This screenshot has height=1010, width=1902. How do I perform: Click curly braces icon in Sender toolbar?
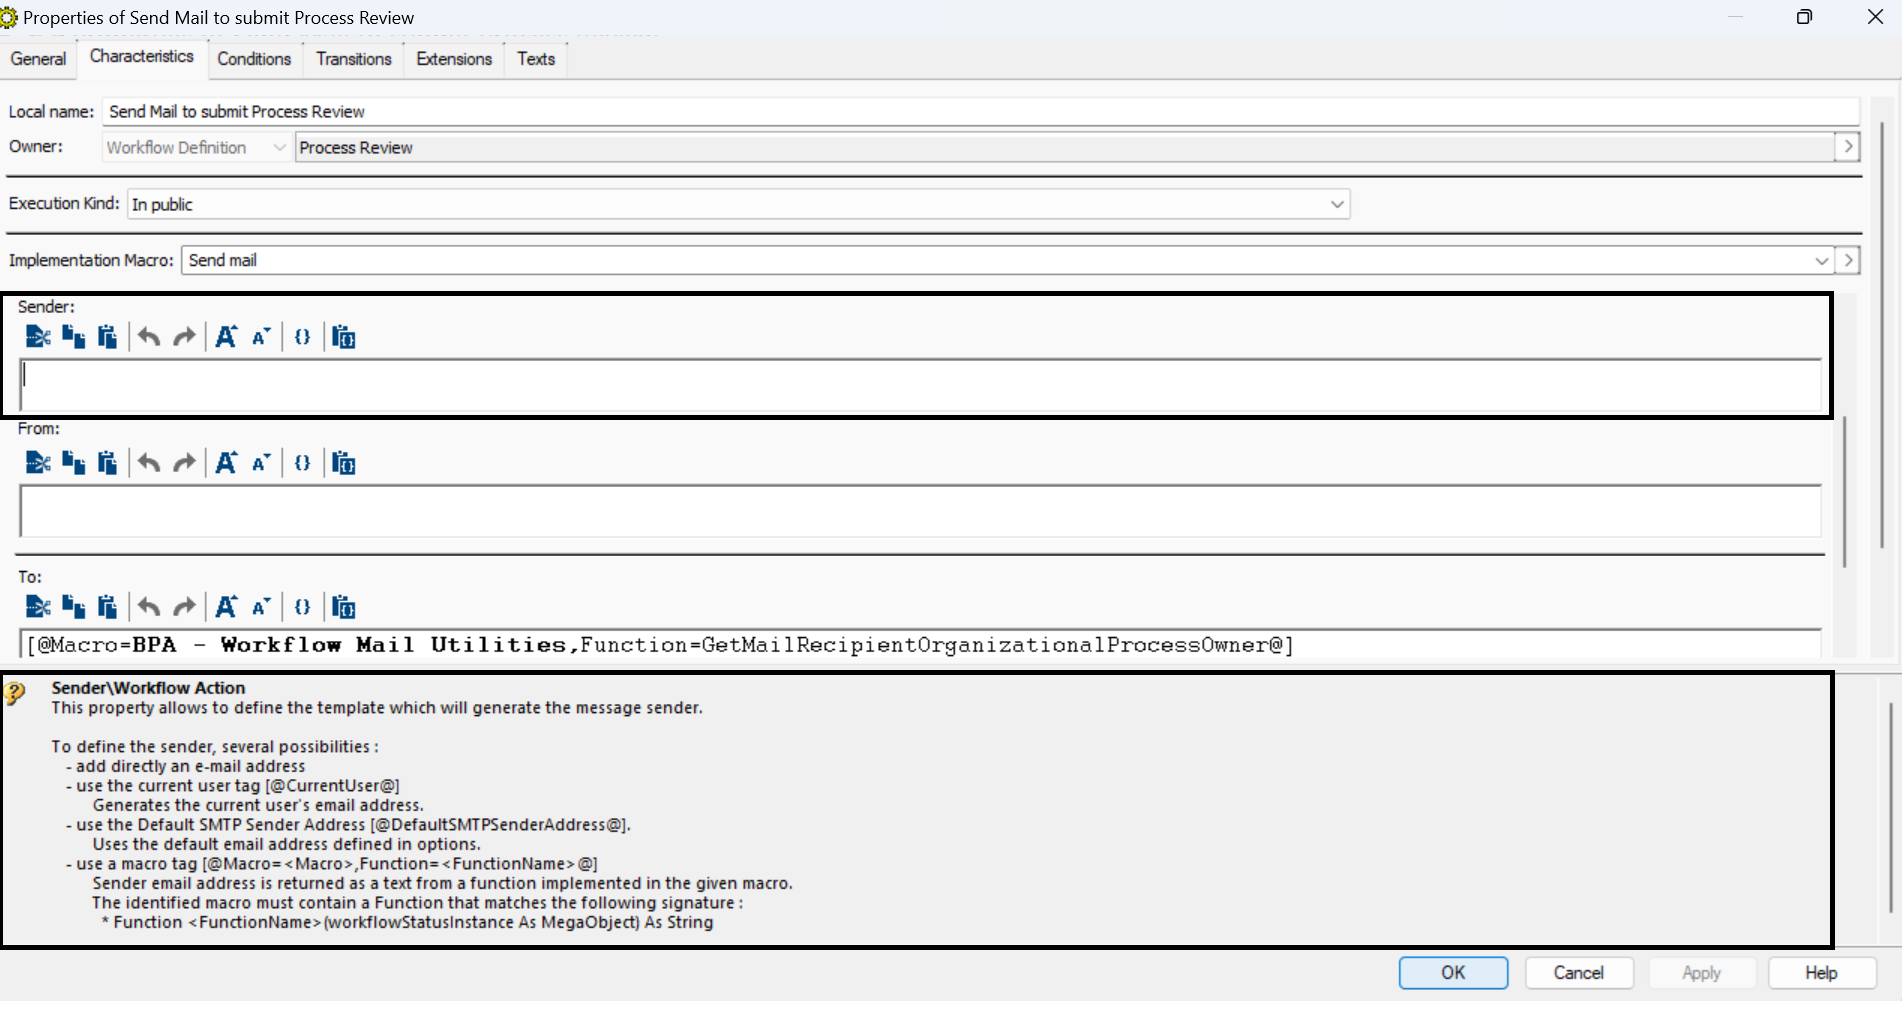coord(302,337)
